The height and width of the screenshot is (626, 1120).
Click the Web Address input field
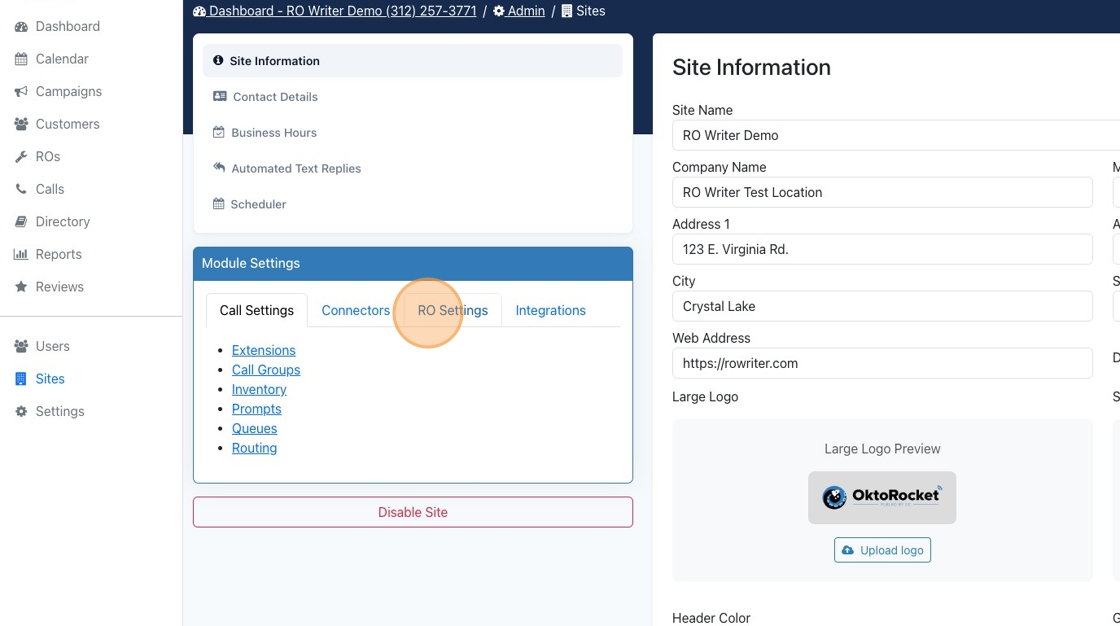click(882, 363)
